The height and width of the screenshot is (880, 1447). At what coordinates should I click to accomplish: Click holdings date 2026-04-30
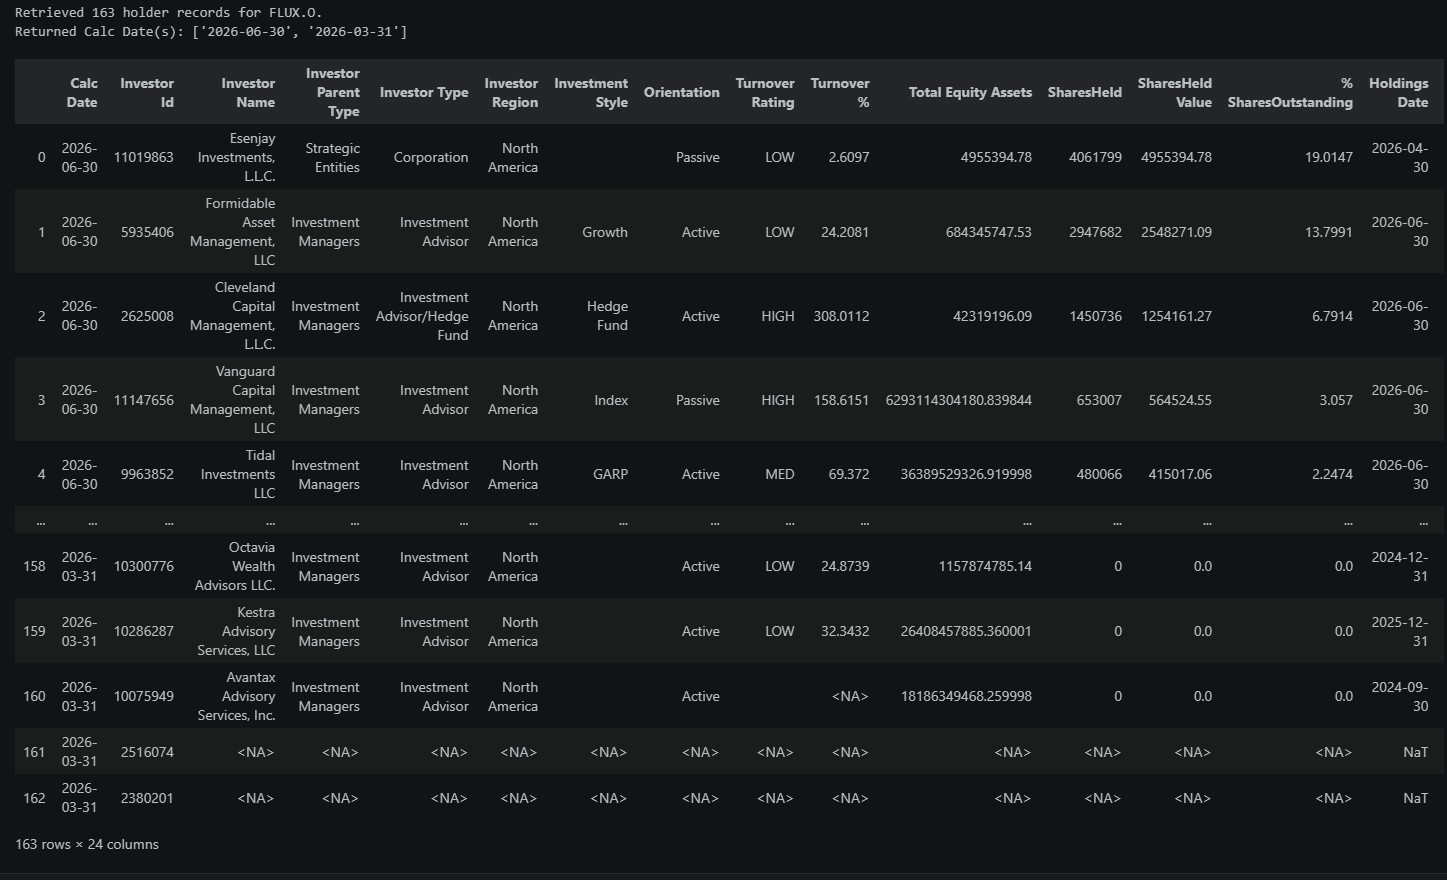point(1400,157)
